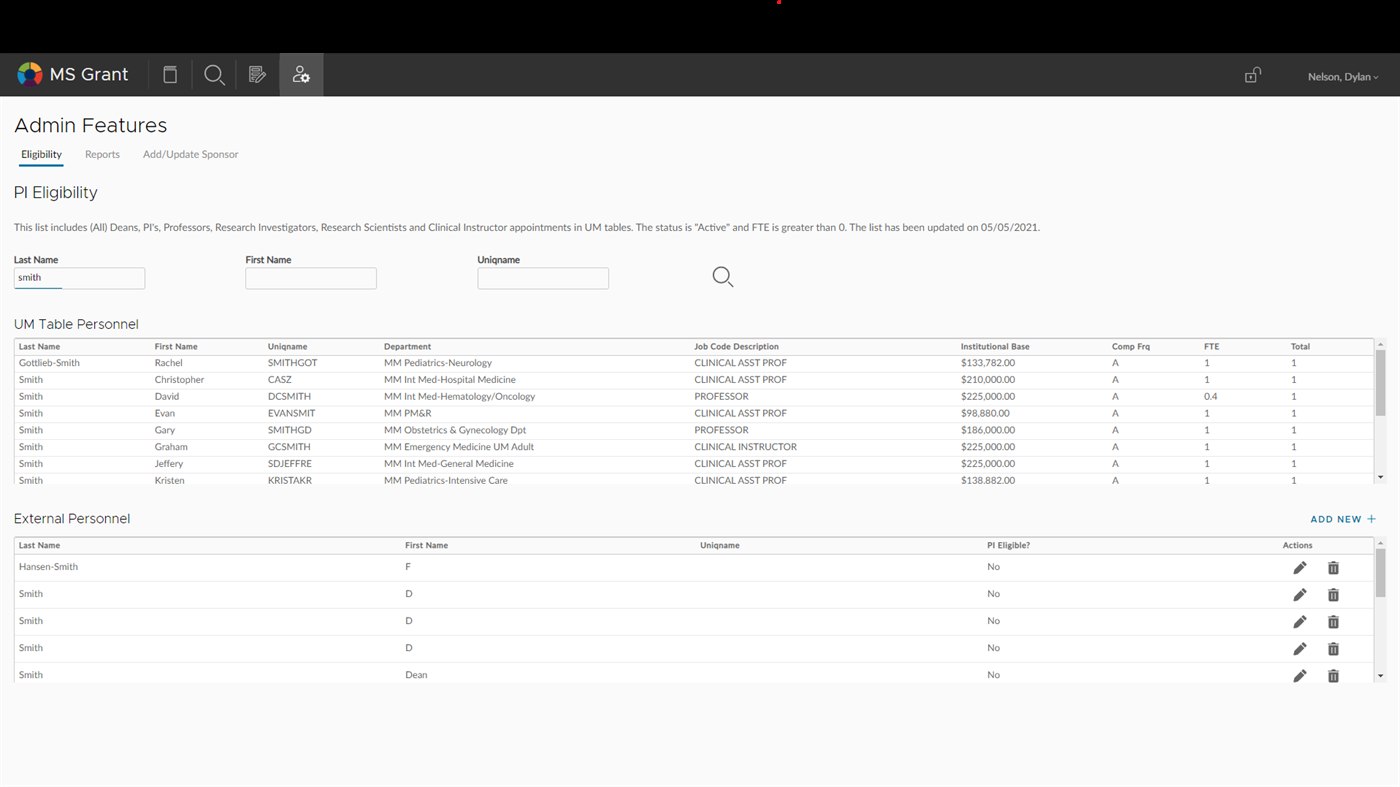Image resolution: width=1400 pixels, height=787 pixels.
Task: Click the Job Code Description column header
Action: tap(736, 346)
